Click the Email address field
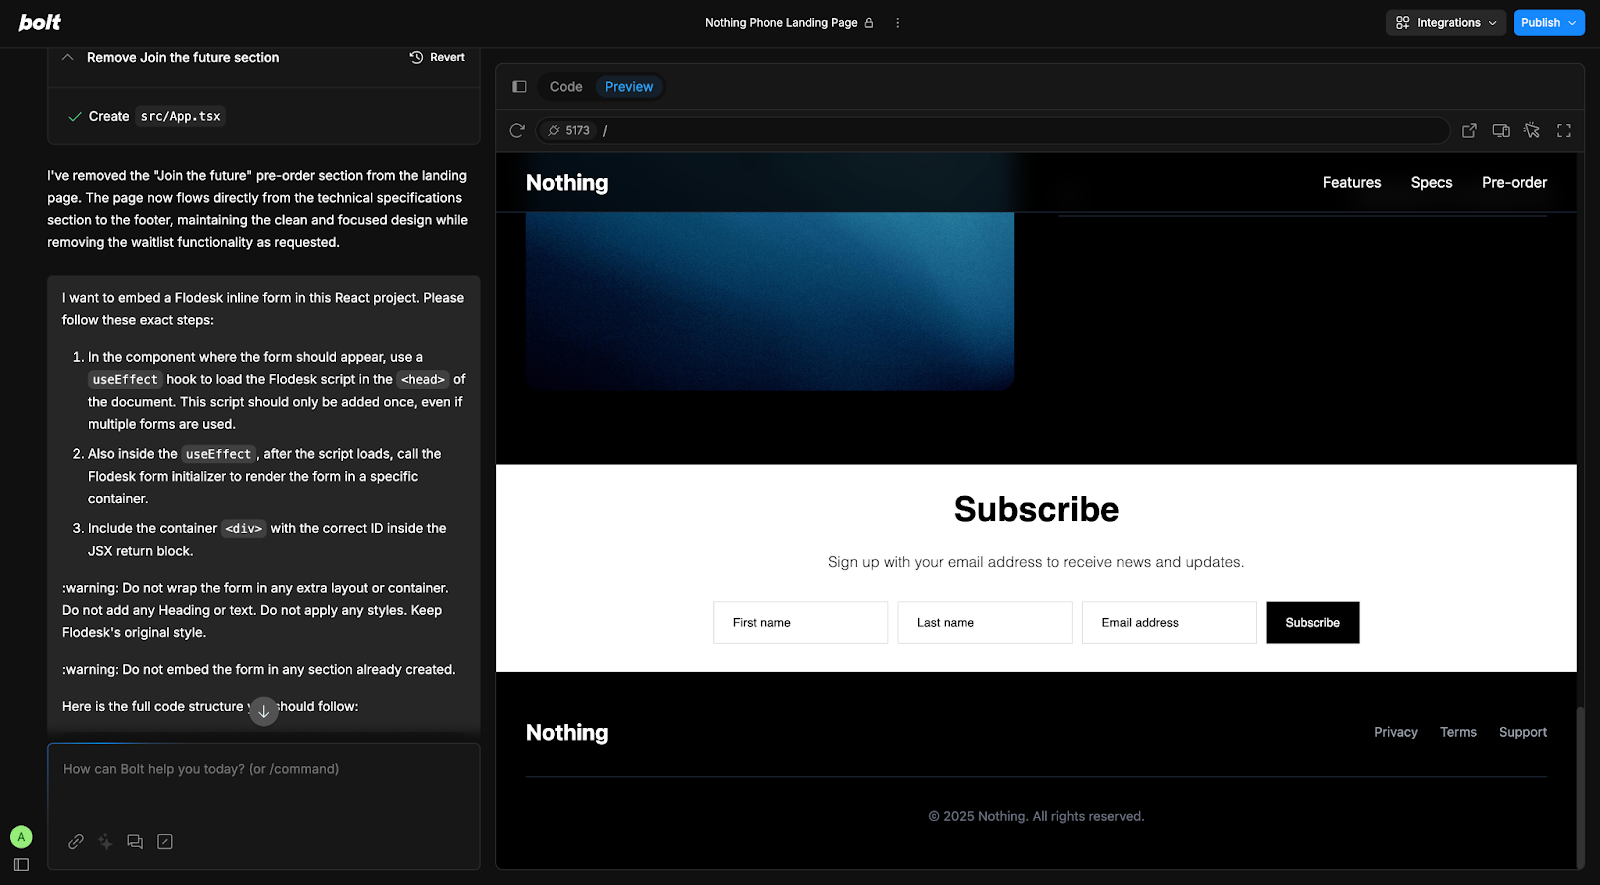1600x885 pixels. click(1169, 623)
